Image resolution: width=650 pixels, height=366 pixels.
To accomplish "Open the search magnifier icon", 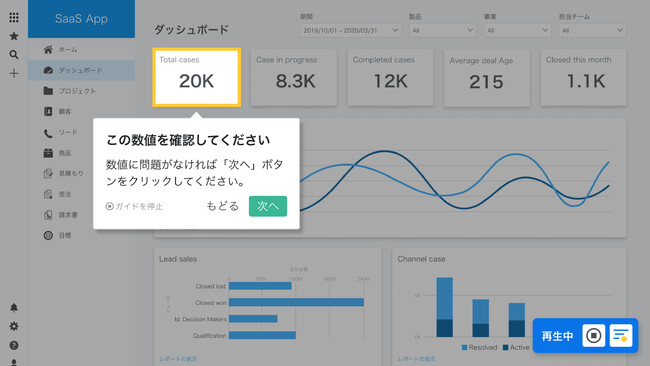I will click(x=14, y=55).
